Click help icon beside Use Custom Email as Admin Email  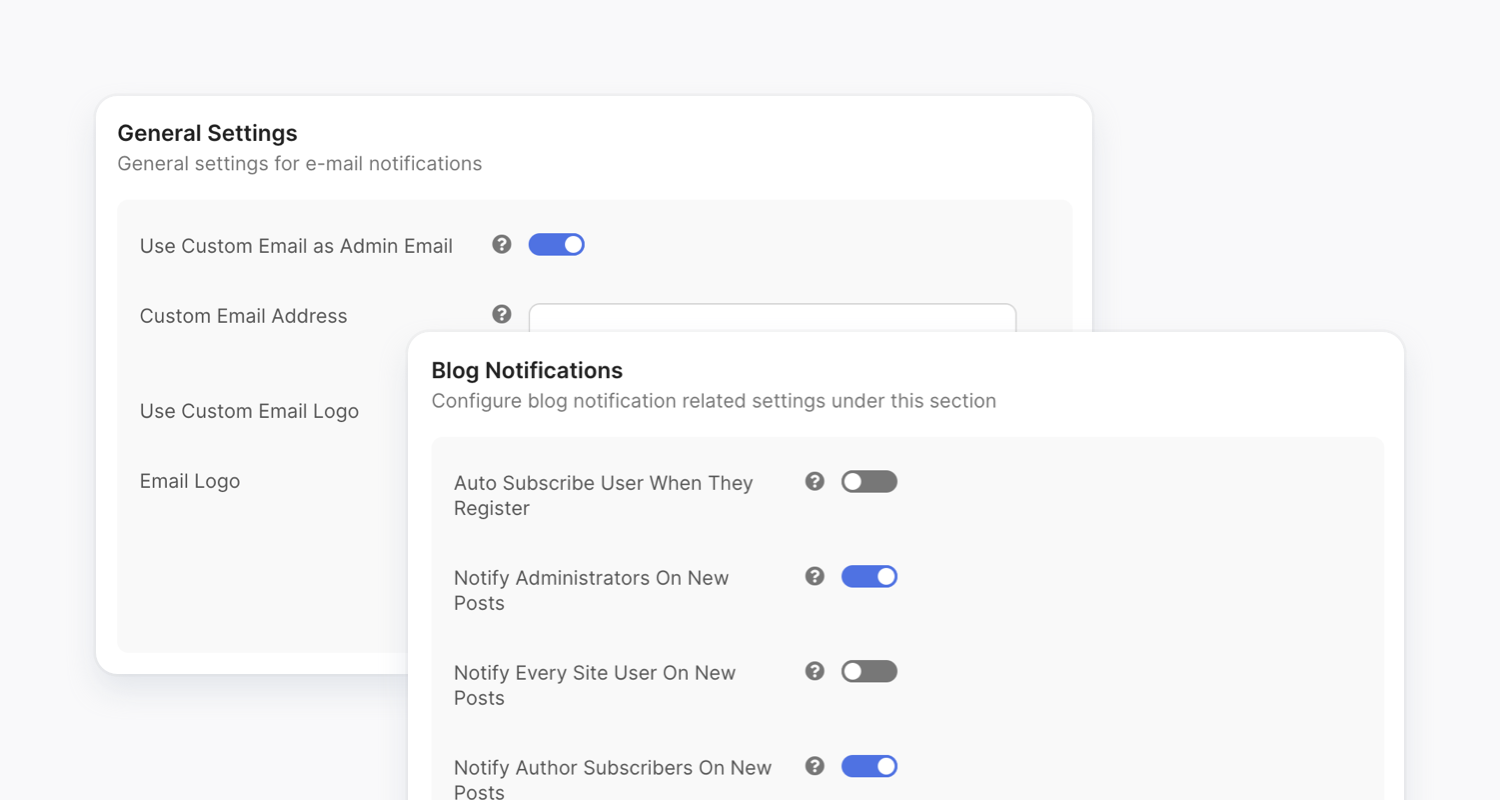[x=501, y=244]
